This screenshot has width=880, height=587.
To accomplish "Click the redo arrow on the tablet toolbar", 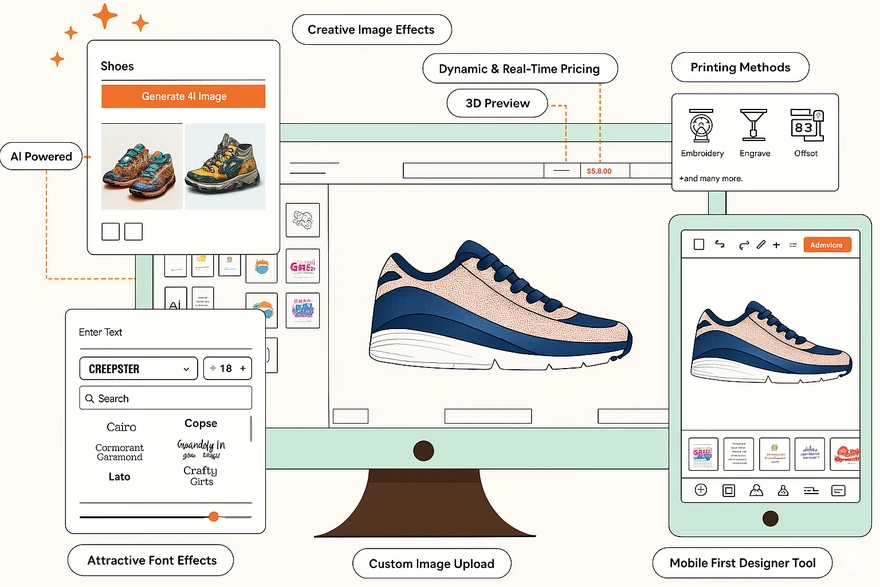I will click(744, 244).
